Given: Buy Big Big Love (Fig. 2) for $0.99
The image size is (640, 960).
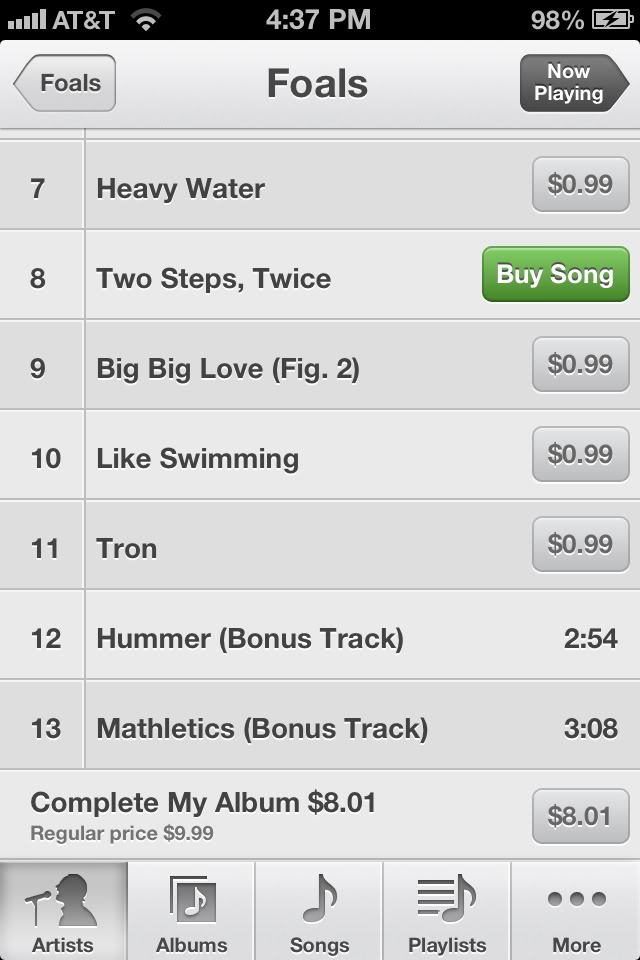Looking at the screenshot, I should (581, 364).
